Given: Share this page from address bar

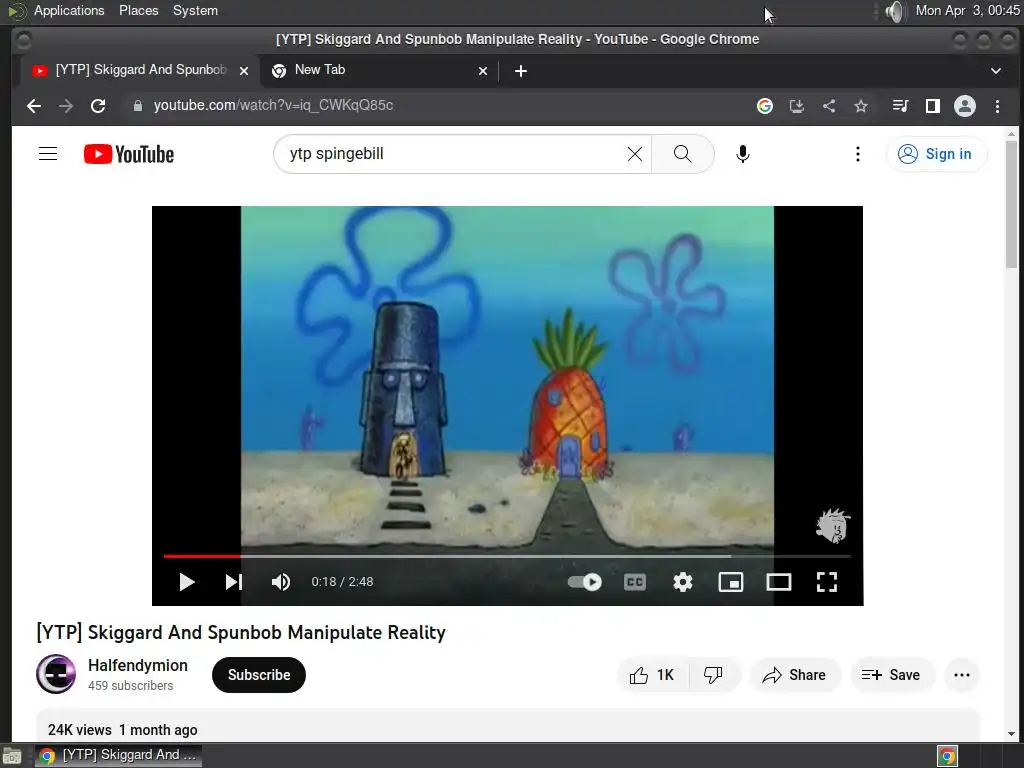Looking at the screenshot, I should click(x=829, y=106).
